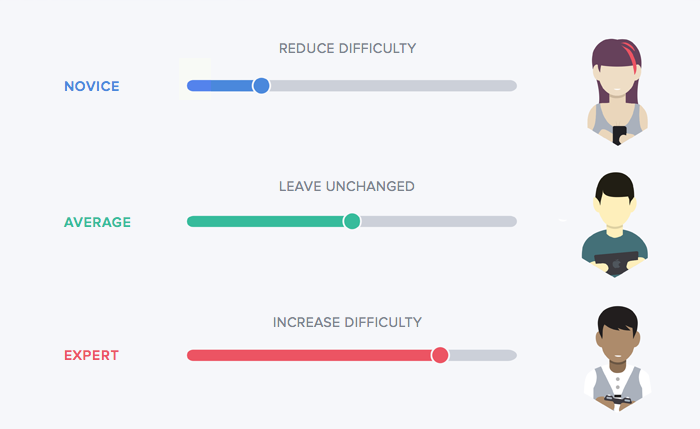Click the Expert player avatar holding gamepad

click(617, 358)
